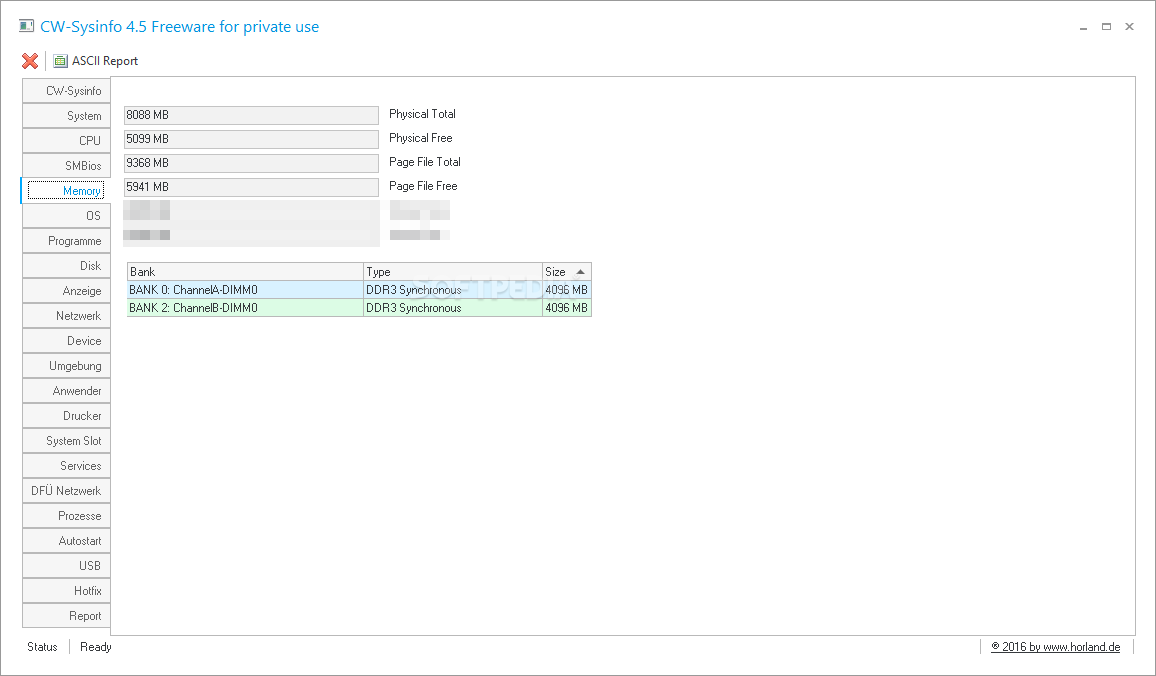This screenshot has height=676, width=1156.
Task: Visit the www.horland.de link
Action: coord(1055,647)
